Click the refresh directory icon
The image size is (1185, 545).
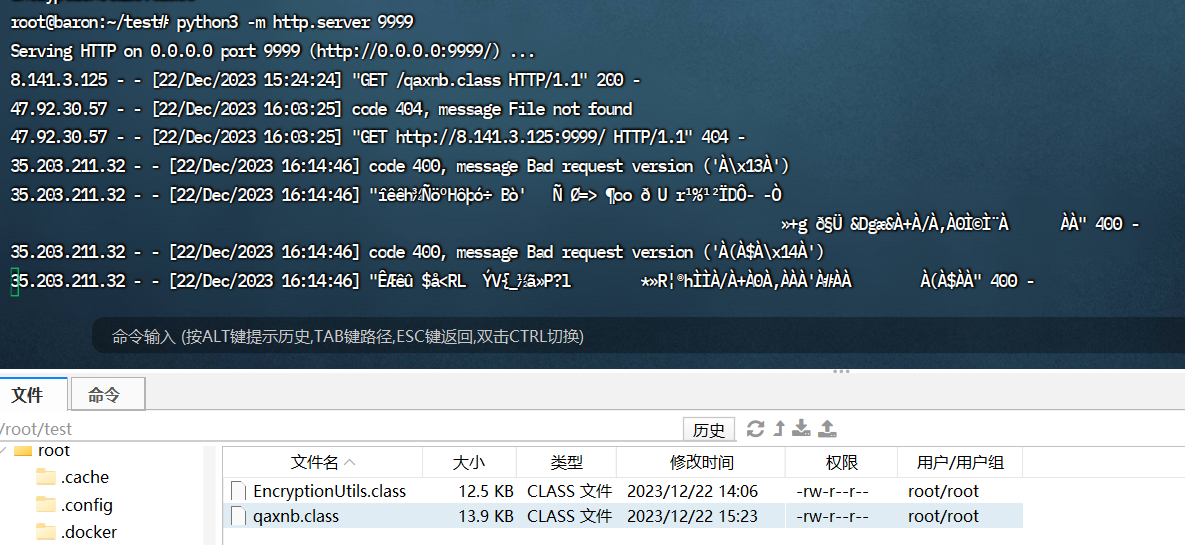(x=755, y=429)
